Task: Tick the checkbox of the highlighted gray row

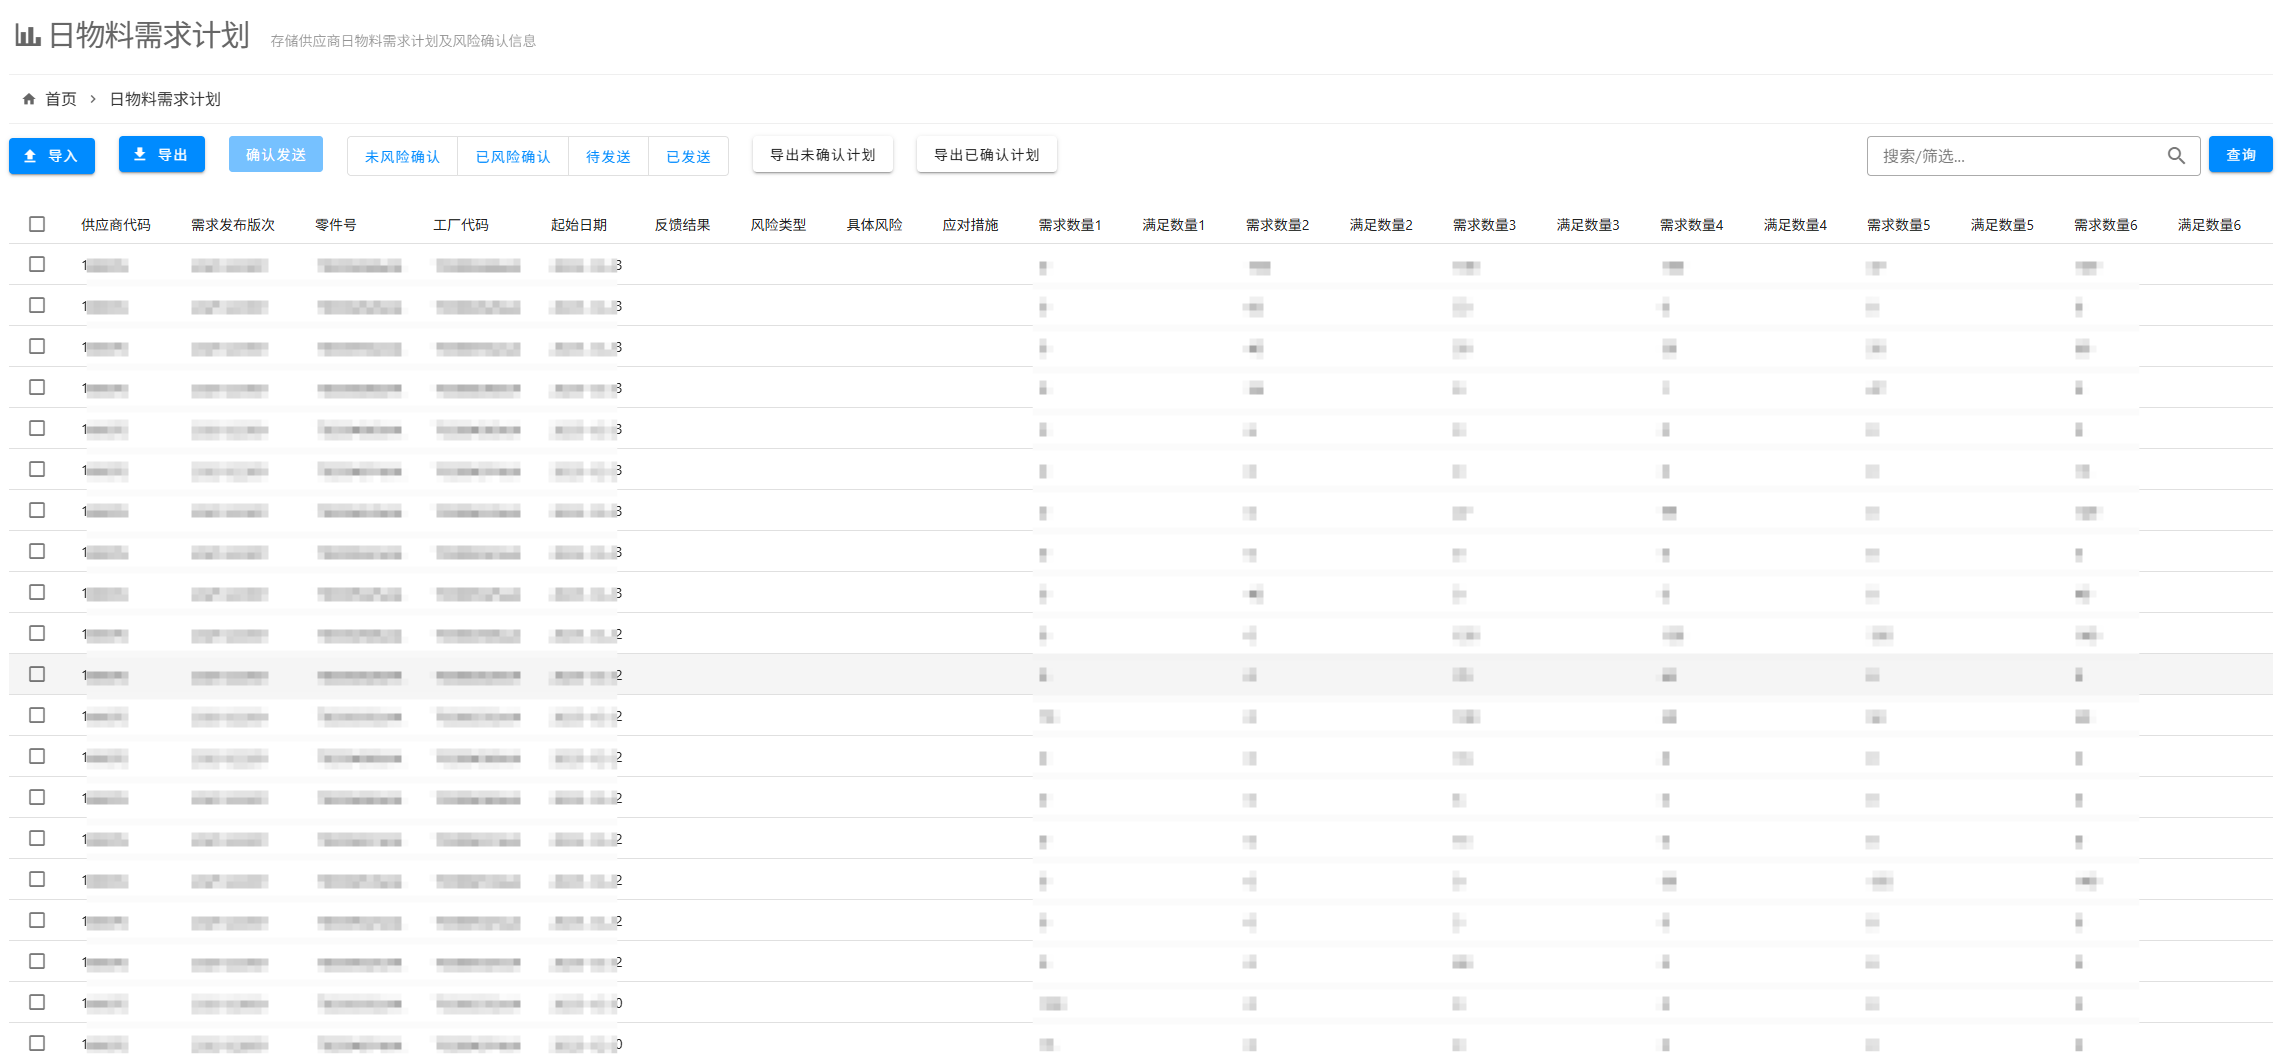Action: (37, 674)
